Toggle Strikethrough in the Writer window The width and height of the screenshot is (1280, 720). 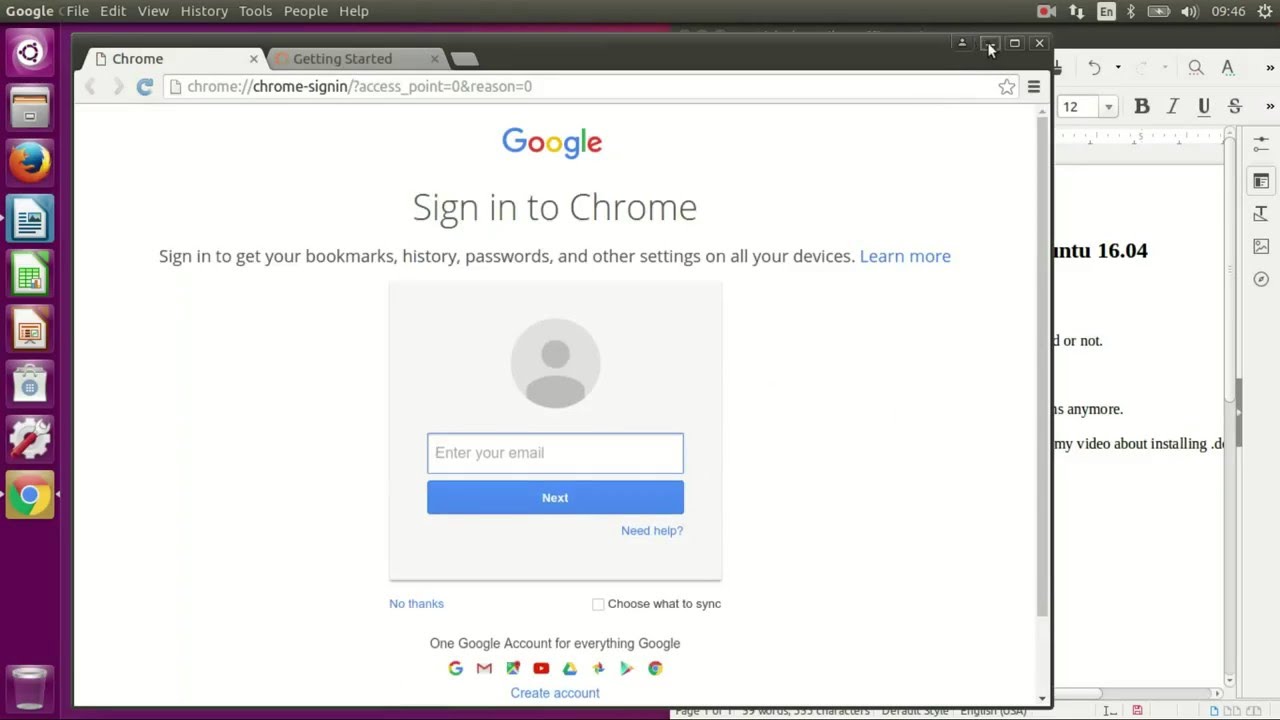1235,106
